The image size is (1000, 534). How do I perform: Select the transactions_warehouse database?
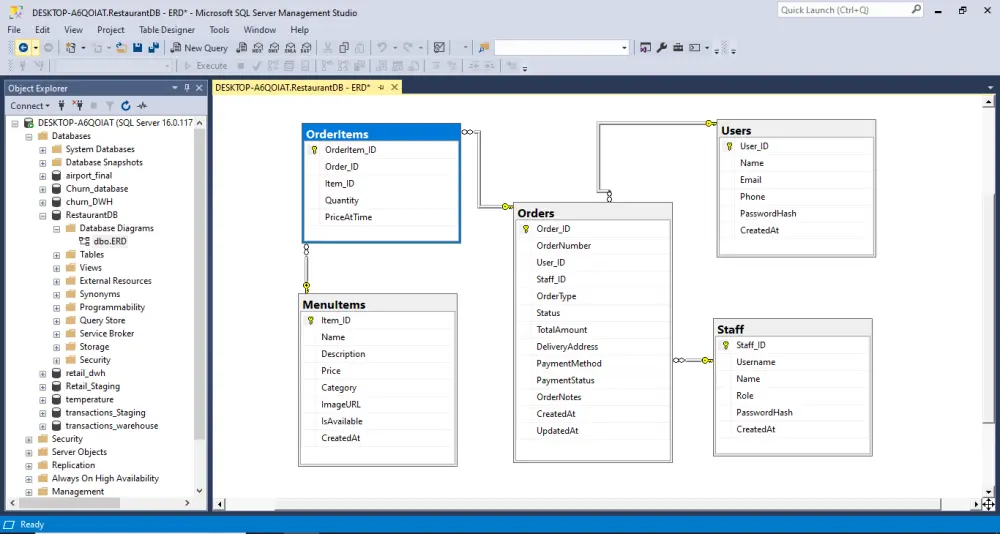(x=112, y=426)
